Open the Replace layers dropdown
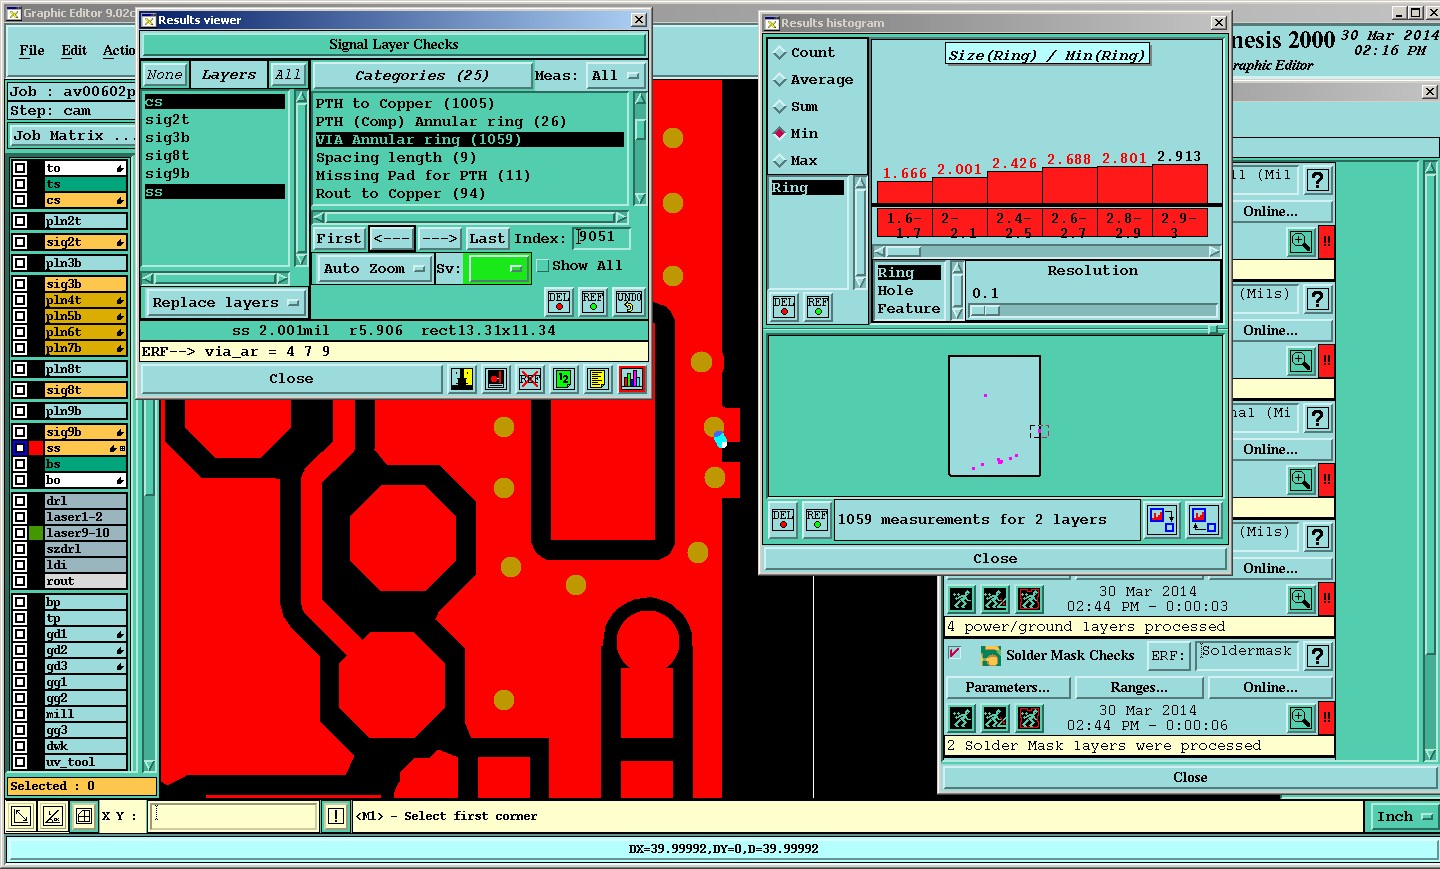Viewport: 1440px width, 869px height. pyautogui.click(x=226, y=303)
